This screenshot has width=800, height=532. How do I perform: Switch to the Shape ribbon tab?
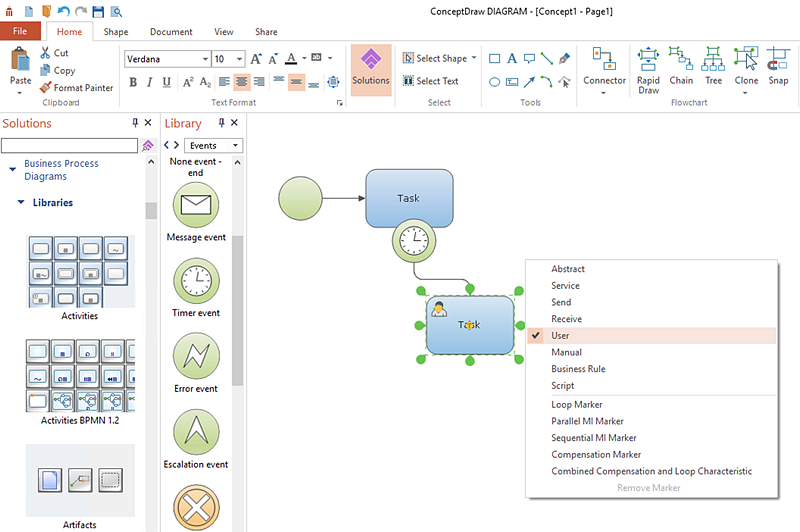[x=116, y=32]
